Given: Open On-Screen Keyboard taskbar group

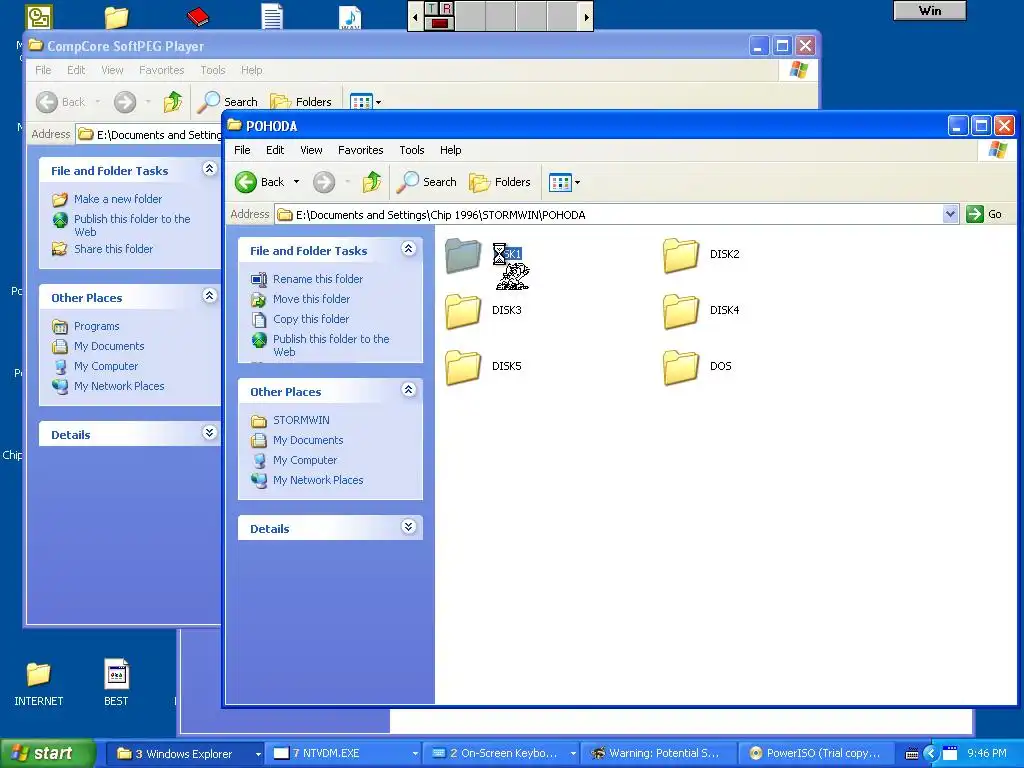Looking at the screenshot, I should (x=502, y=754).
